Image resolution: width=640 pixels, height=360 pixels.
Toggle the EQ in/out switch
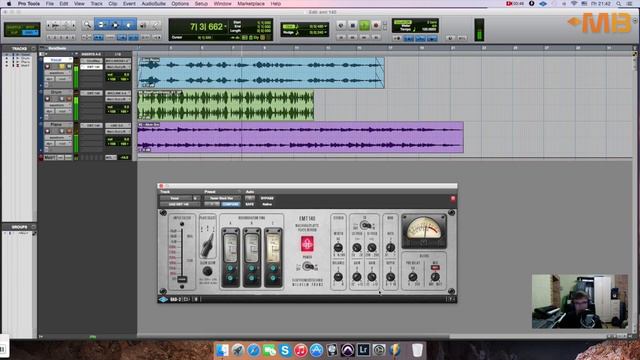pyautogui.click(x=365, y=225)
